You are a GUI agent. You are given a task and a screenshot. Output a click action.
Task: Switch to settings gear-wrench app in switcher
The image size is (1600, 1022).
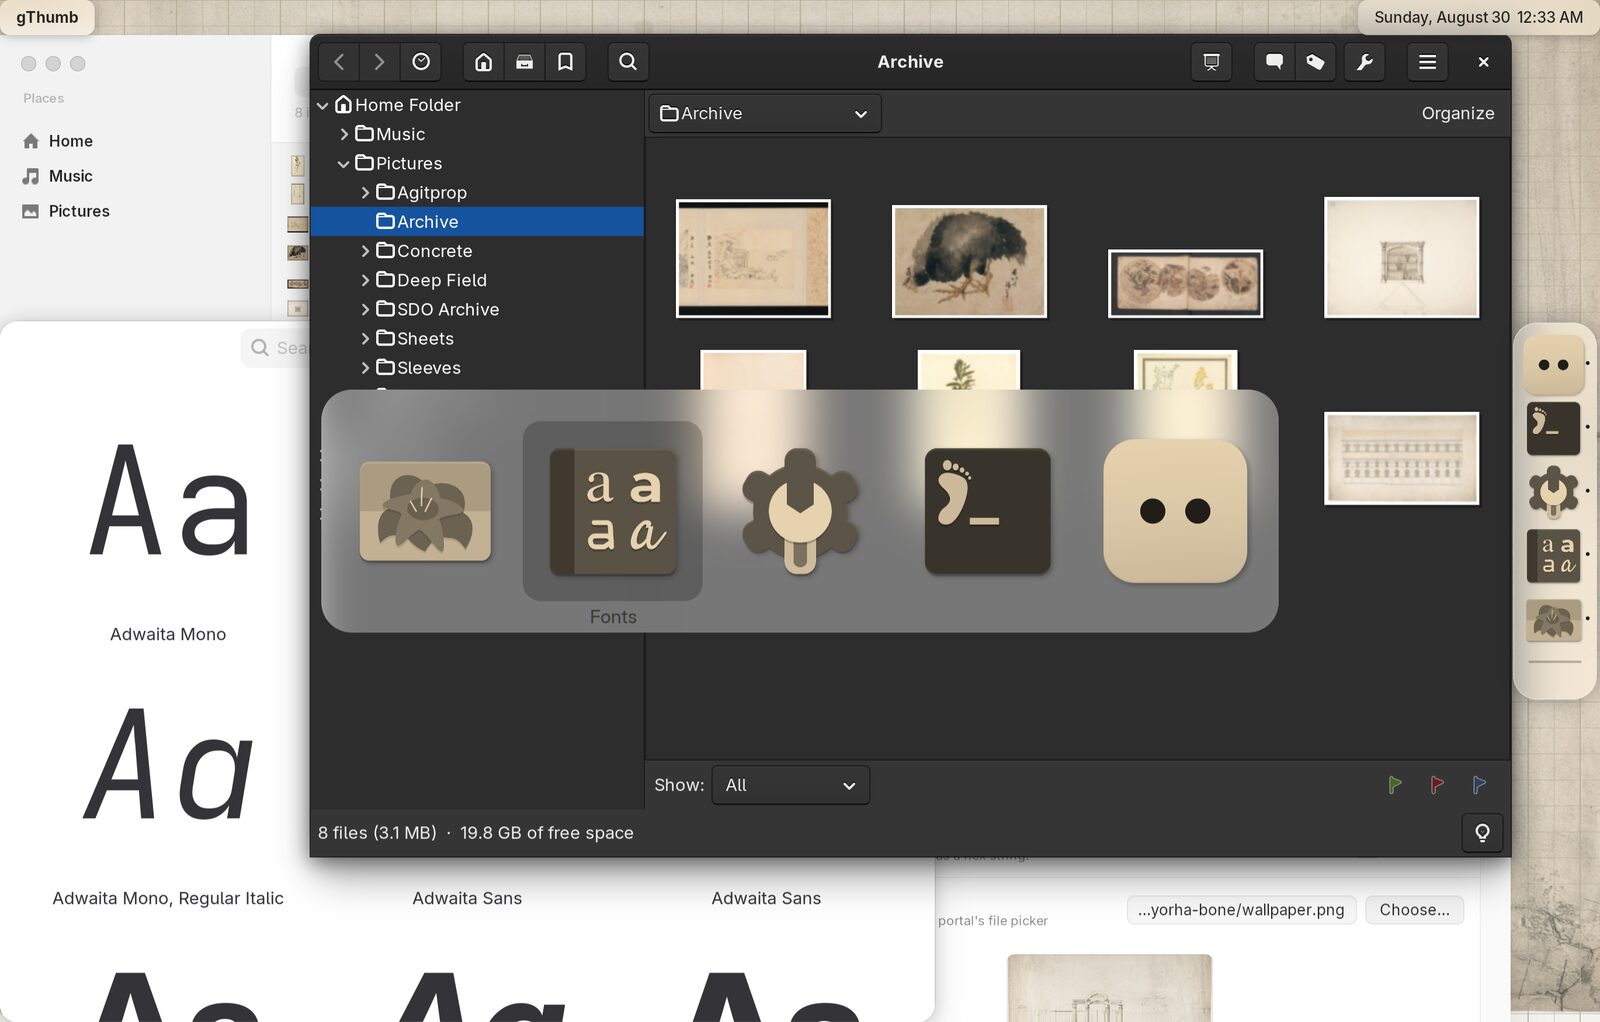click(800, 511)
